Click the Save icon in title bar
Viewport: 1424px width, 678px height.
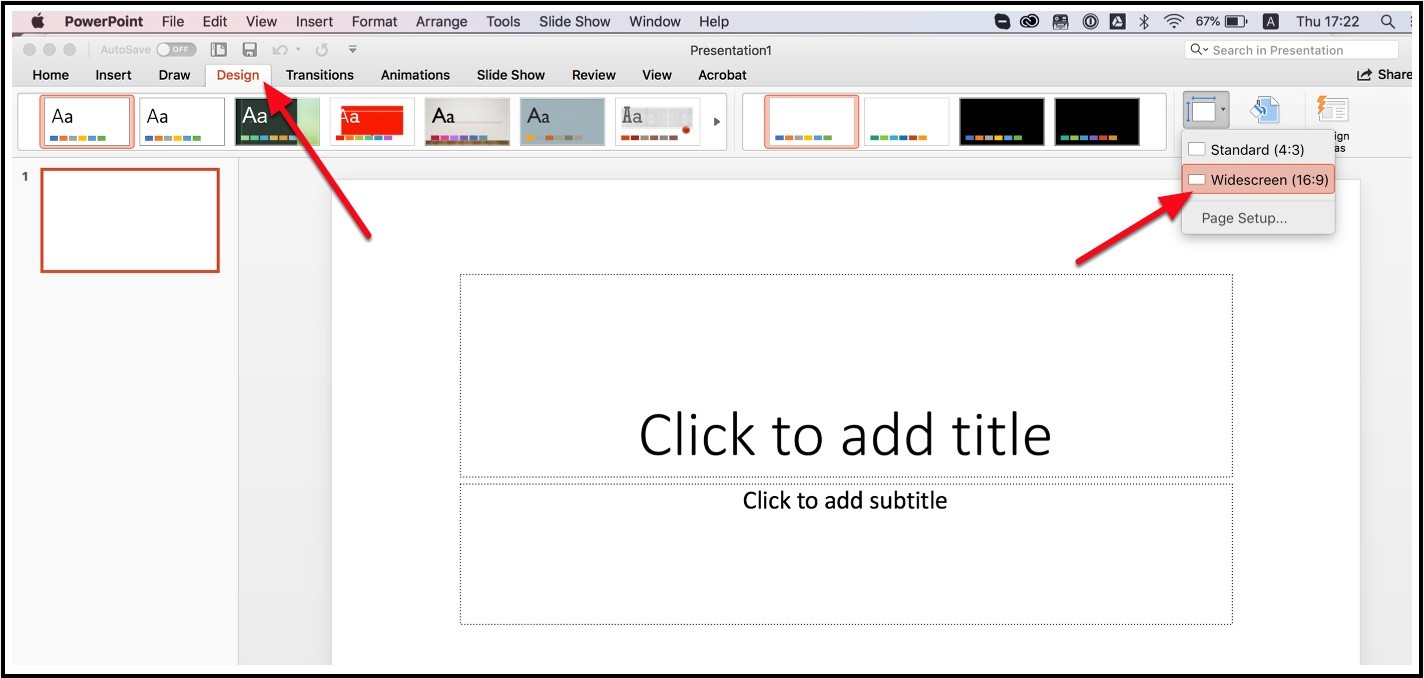coord(250,50)
